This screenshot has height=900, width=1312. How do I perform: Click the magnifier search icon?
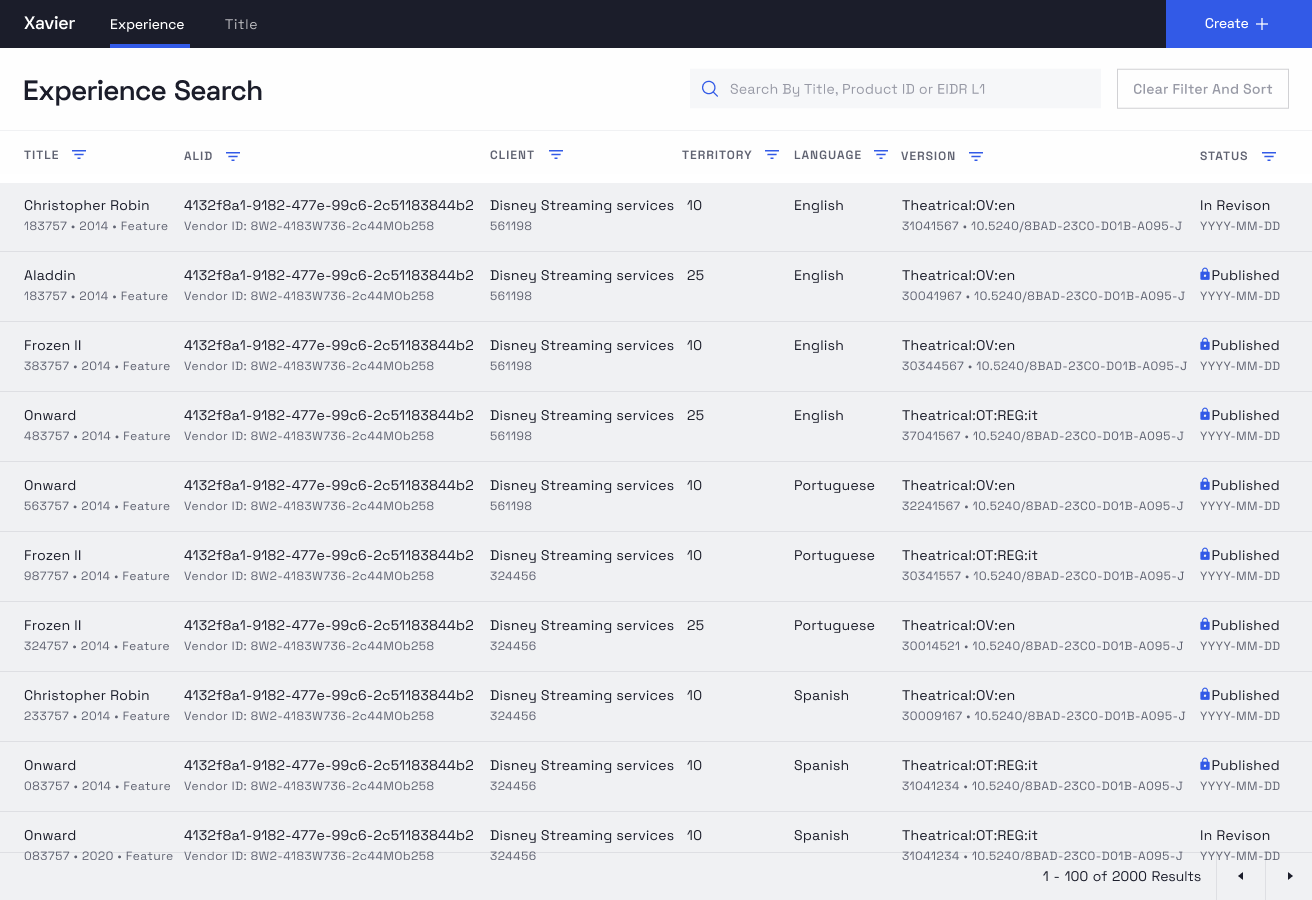pos(710,89)
